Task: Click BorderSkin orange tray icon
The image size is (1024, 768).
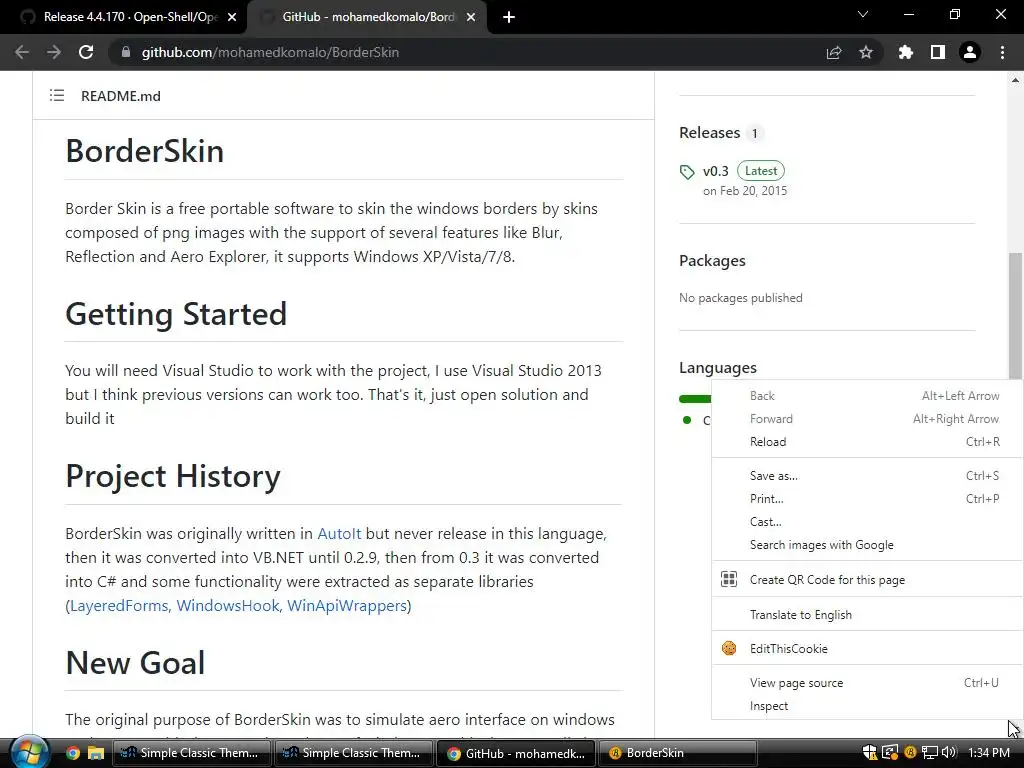Action: [x=910, y=753]
